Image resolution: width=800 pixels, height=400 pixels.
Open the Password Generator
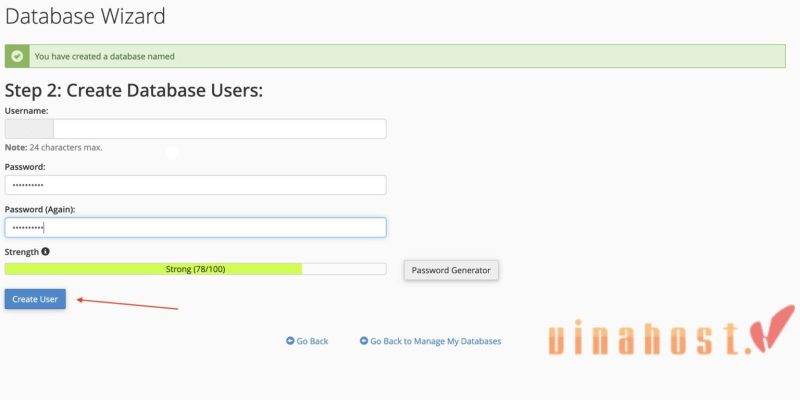pos(451,270)
